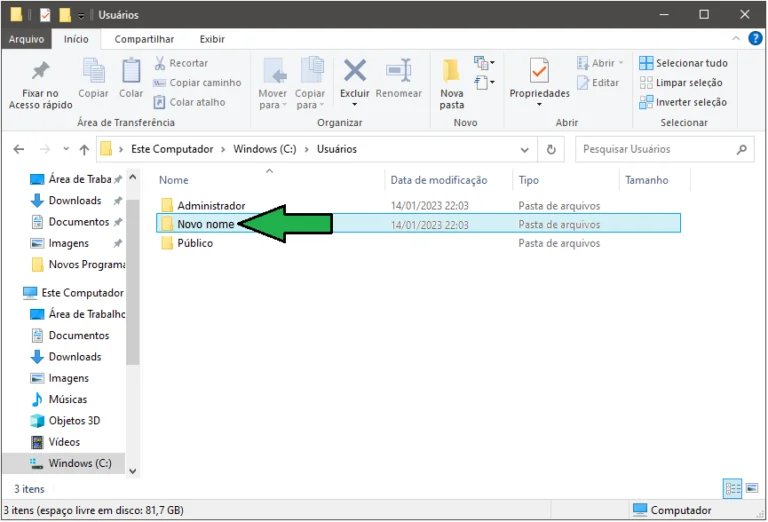Screen dimensions: 768x522
Task: Select the Administrador folder
Action: click(418, 206)
